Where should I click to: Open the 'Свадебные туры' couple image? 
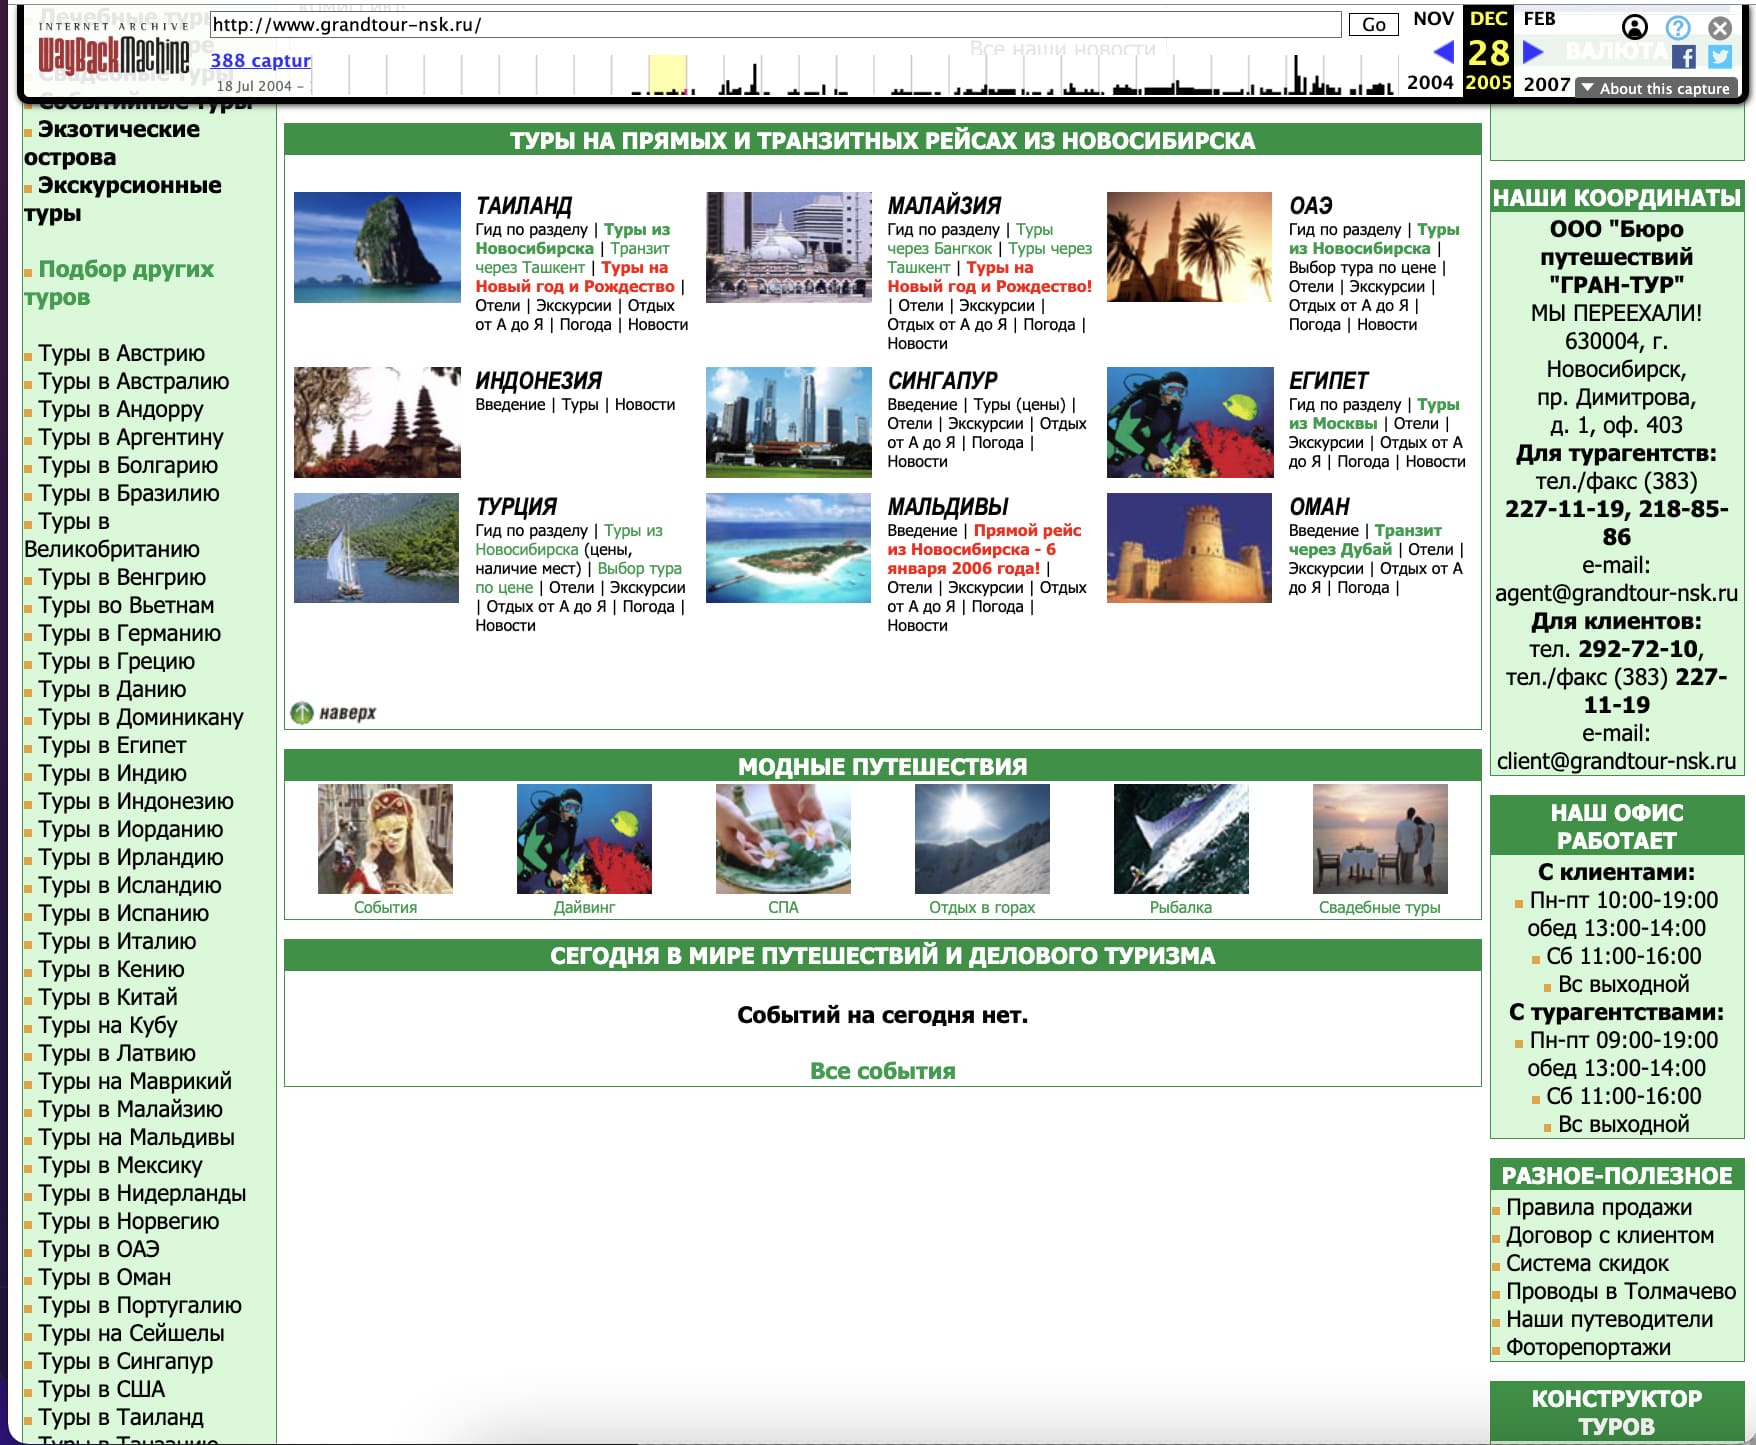1380,839
